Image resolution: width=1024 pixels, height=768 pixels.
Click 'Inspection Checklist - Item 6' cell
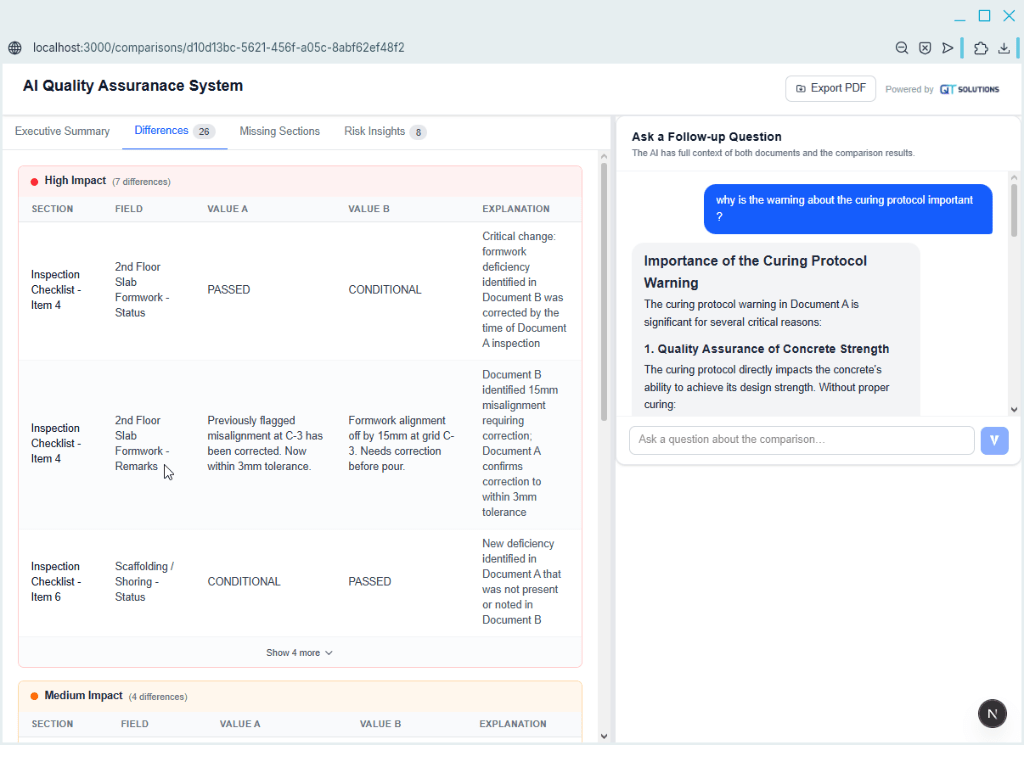(56, 581)
